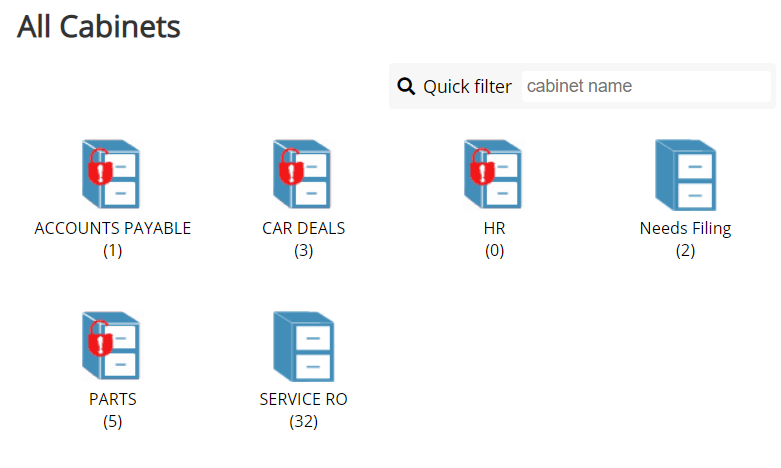Click the SERVICE RO name label
Image resolution: width=781 pixels, height=468 pixels.
(303, 399)
